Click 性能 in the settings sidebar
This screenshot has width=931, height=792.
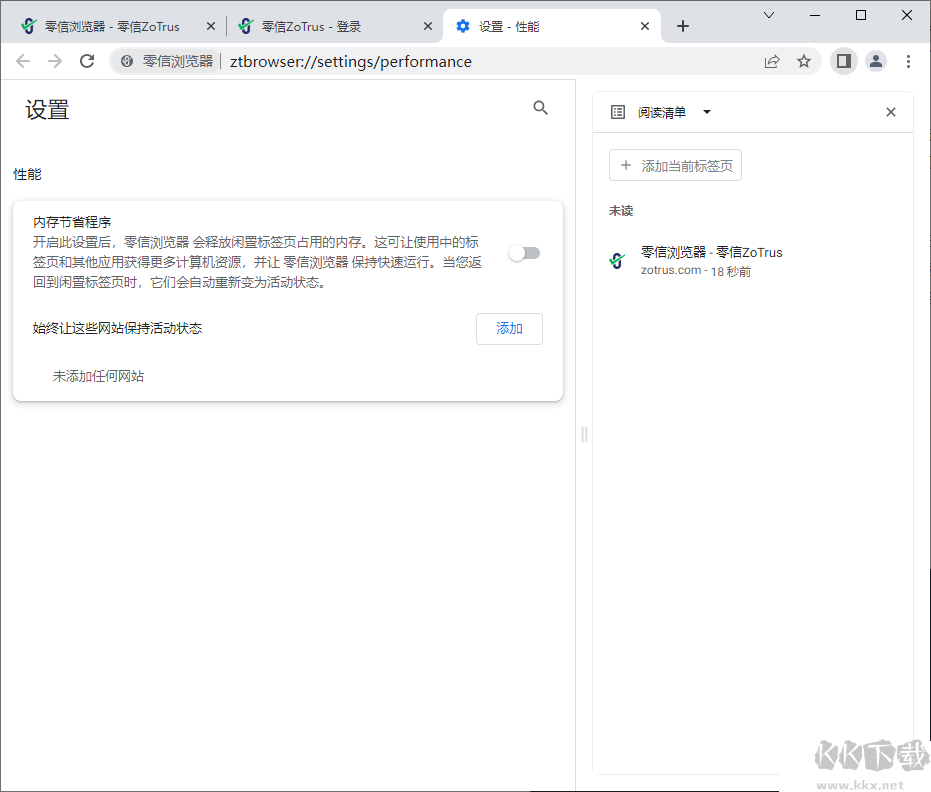point(27,173)
